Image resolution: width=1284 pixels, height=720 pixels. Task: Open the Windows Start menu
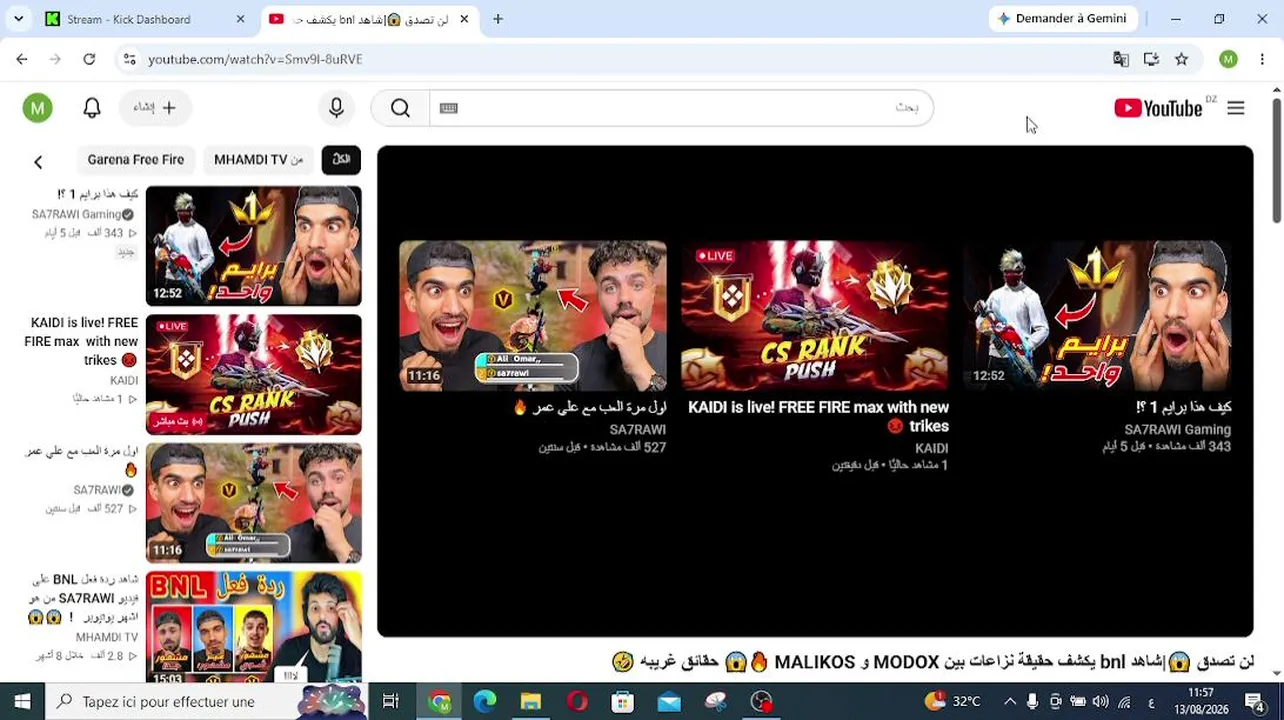[22, 701]
